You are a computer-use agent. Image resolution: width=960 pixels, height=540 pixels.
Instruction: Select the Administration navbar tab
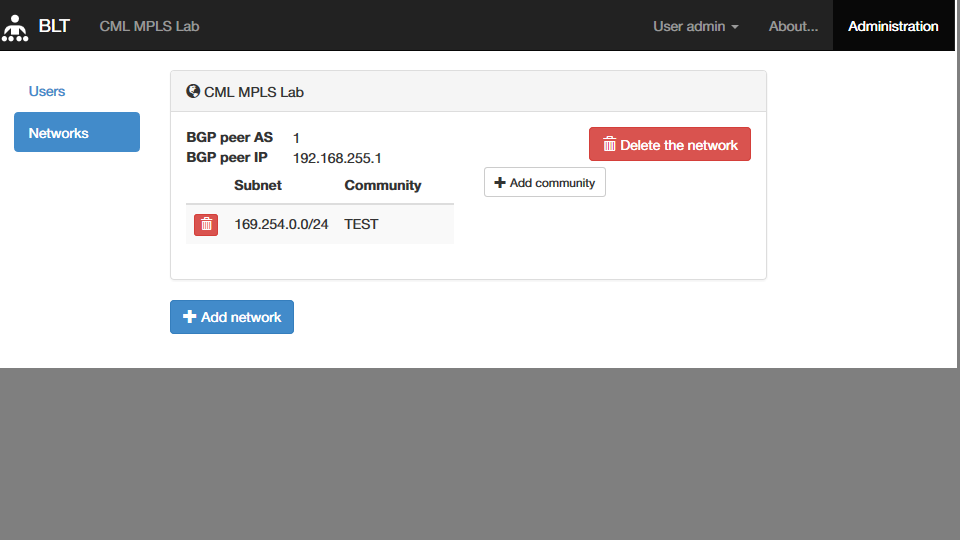[x=893, y=26]
